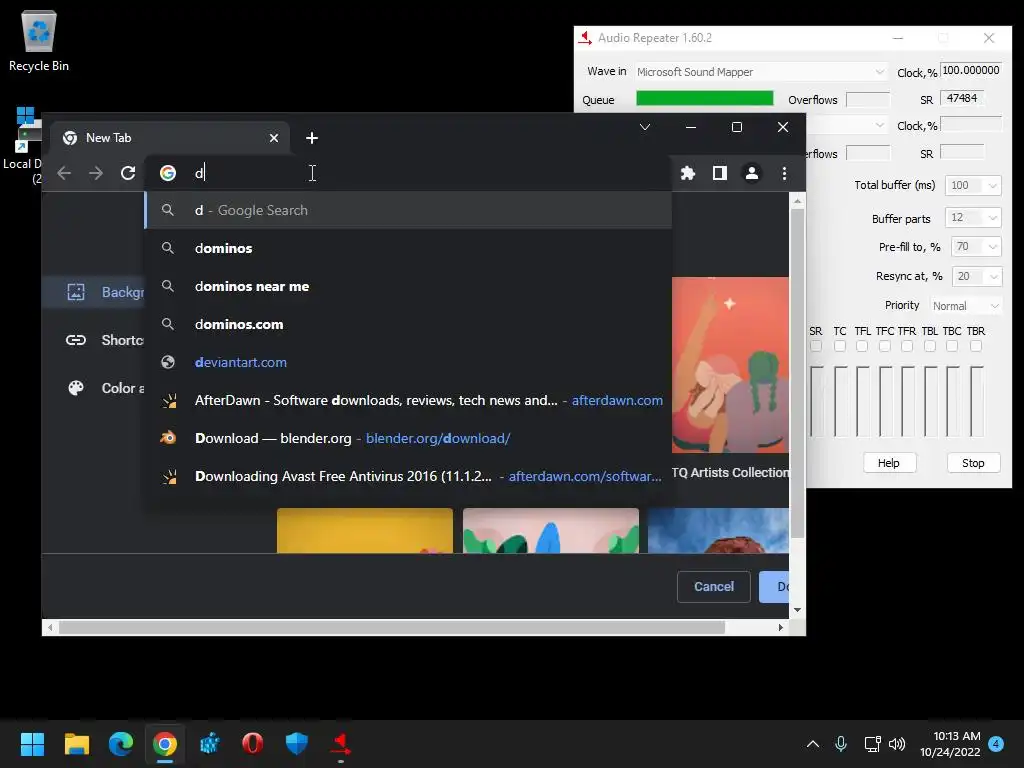Open Chrome three-dot menu
1024x768 pixels.
click(x=784, y=173)
